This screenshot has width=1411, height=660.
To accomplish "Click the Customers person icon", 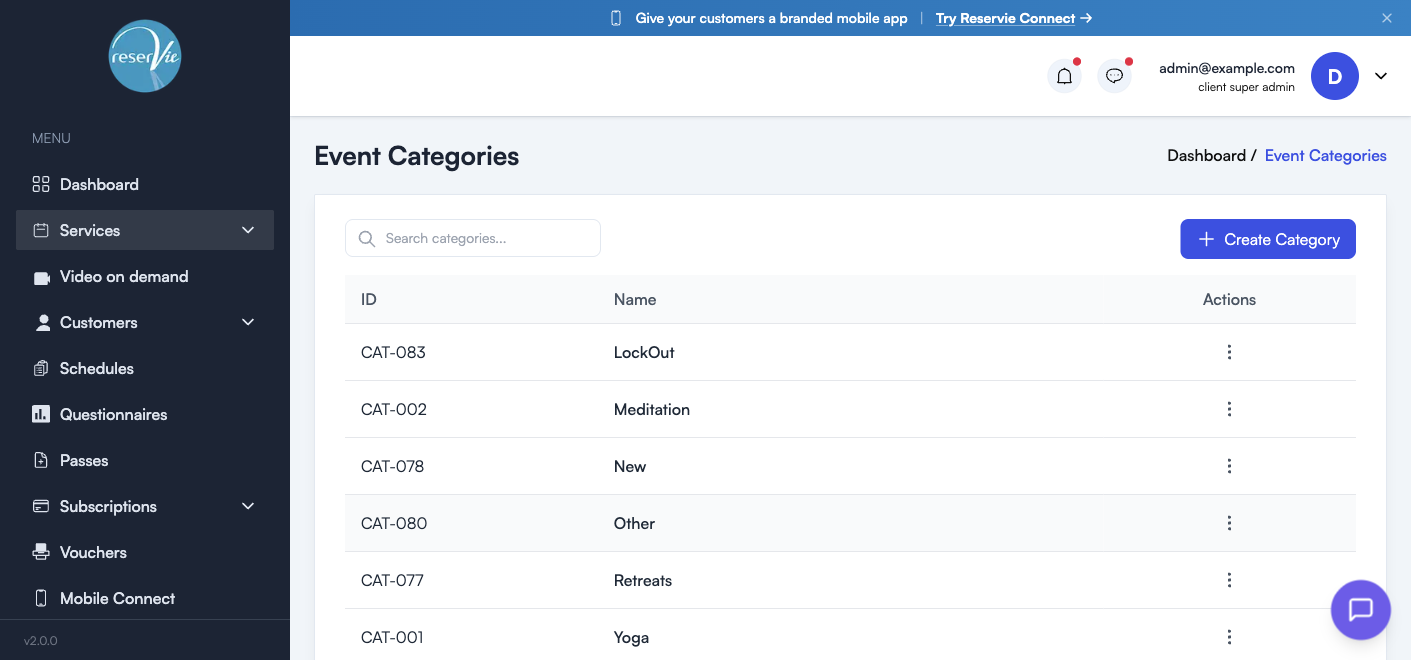I will tap(42, 322).
